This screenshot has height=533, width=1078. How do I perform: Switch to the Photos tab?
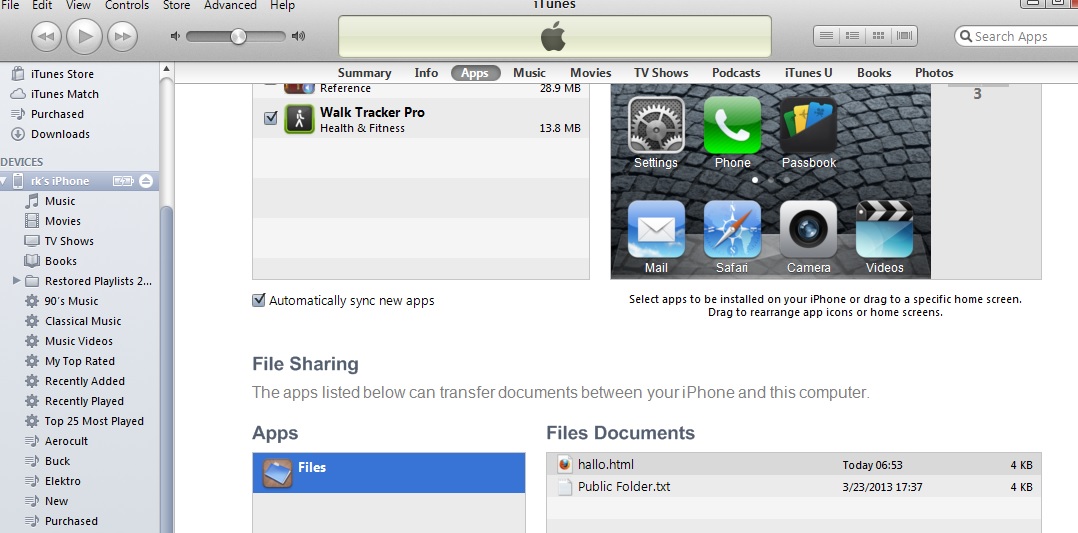click(x=934, y=73)
